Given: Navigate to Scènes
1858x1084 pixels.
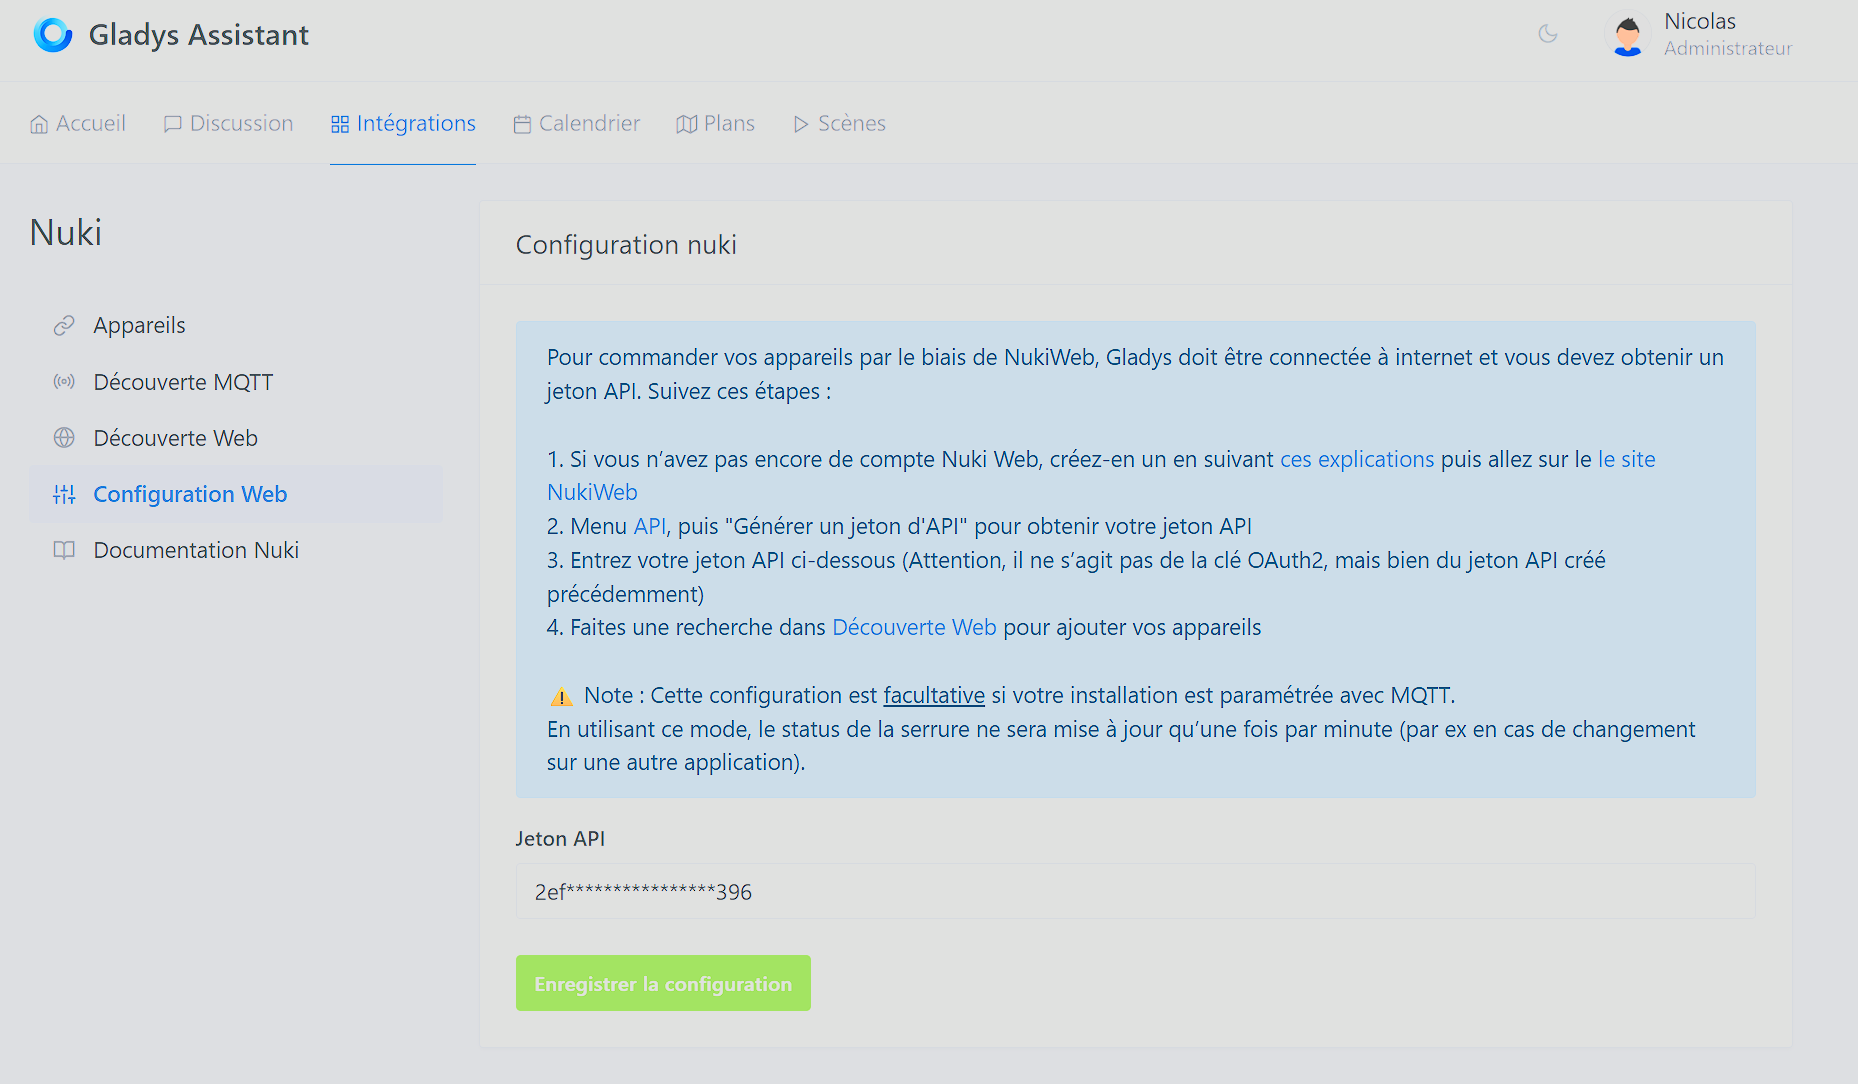Looking at the screenshot, I should [839, 123].
